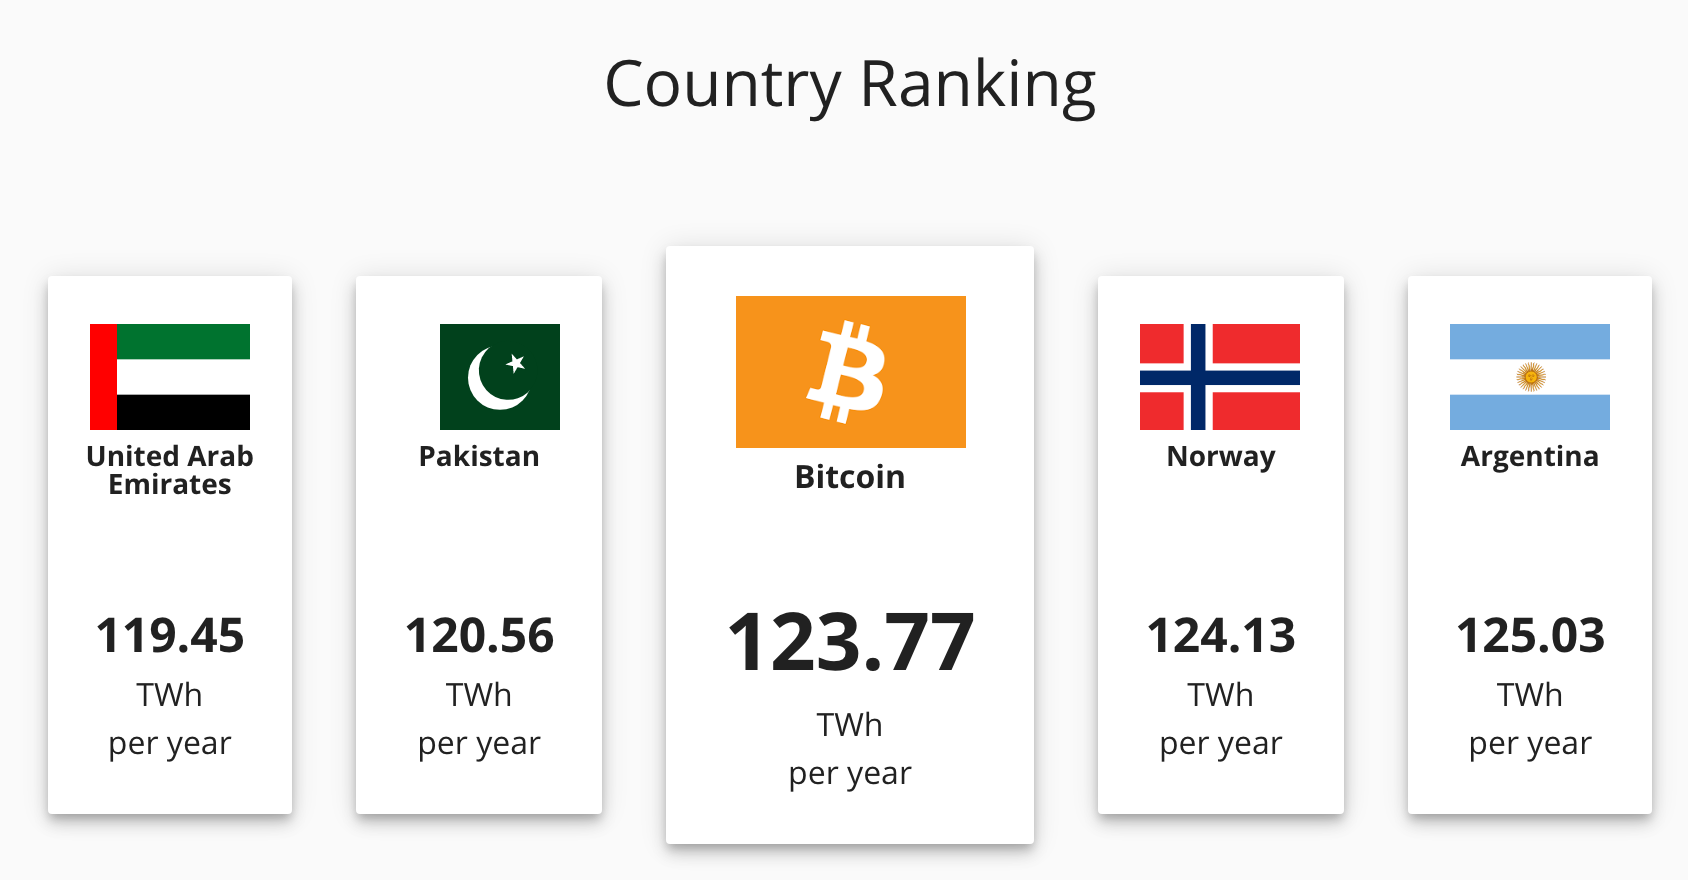Viewport: 1688px width, 880px height.
Task: Click the 125.03 consumption value
Action: coord(1530,636)
